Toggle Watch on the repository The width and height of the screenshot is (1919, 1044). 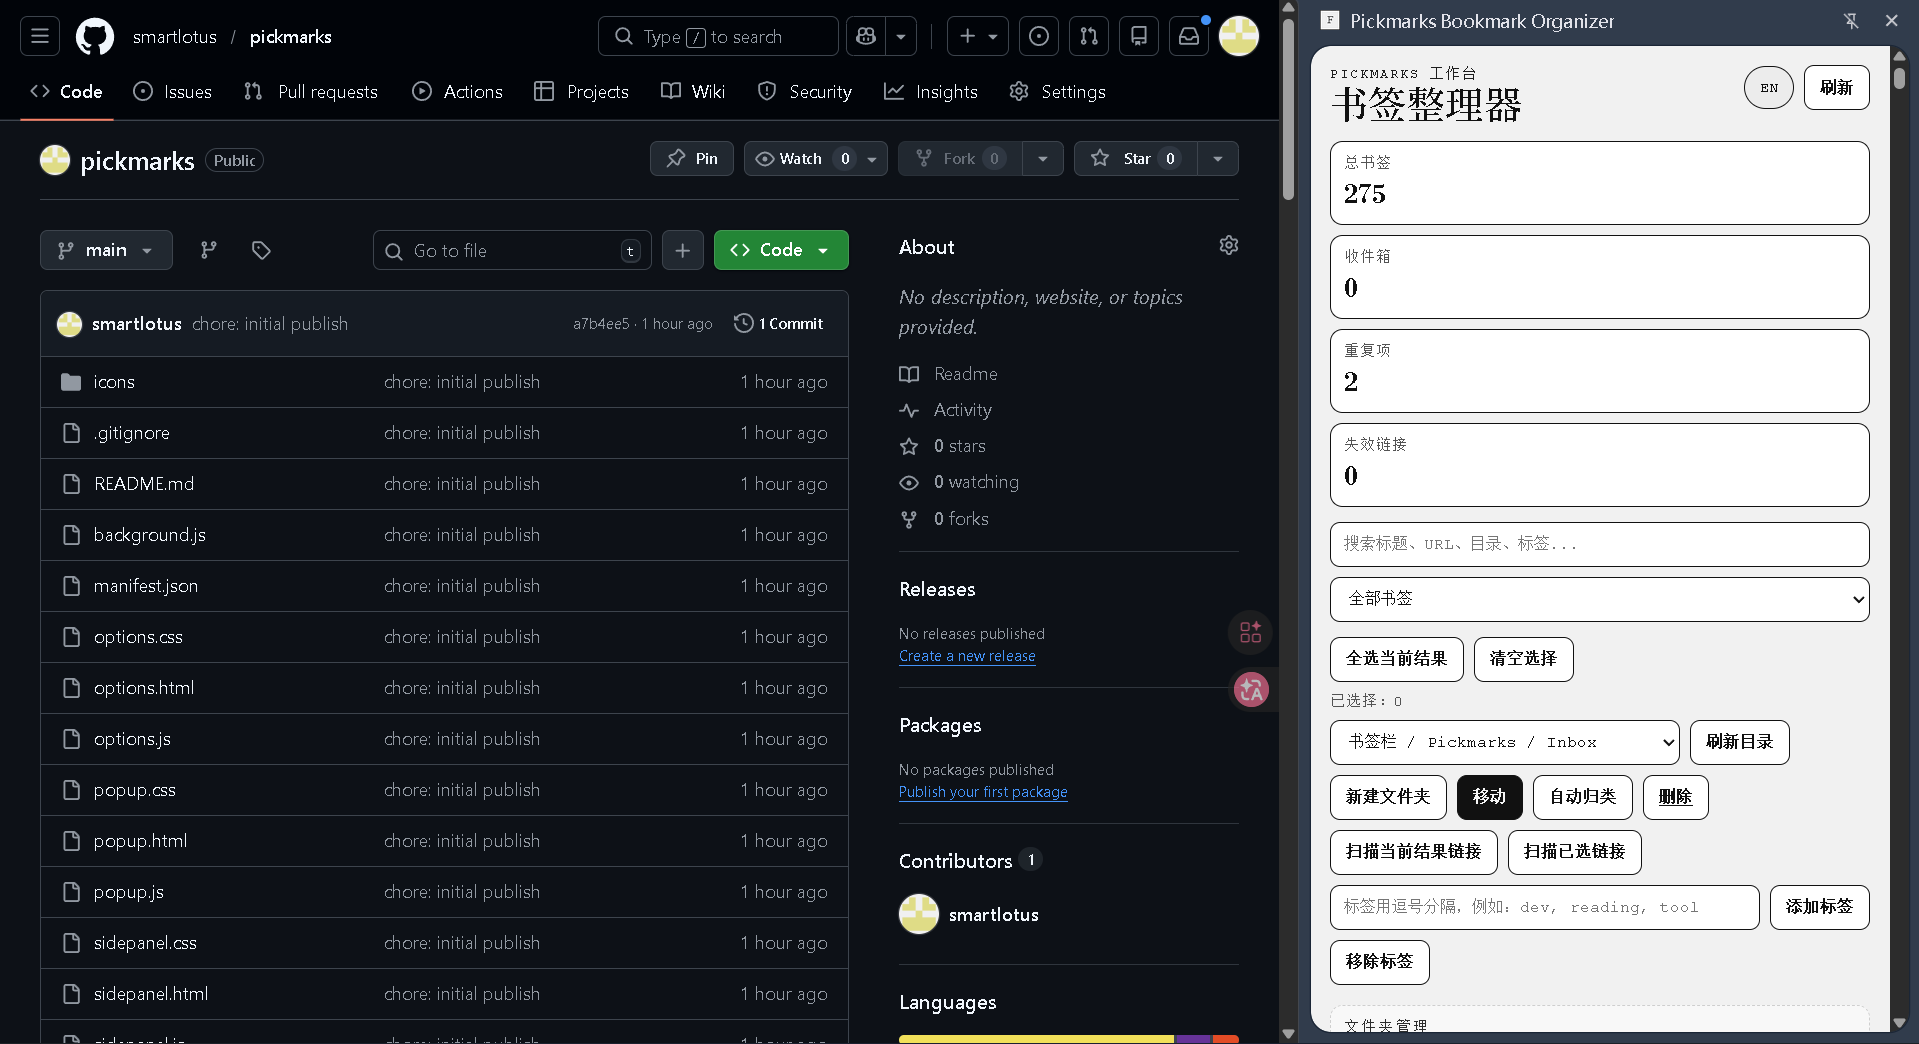800,159
